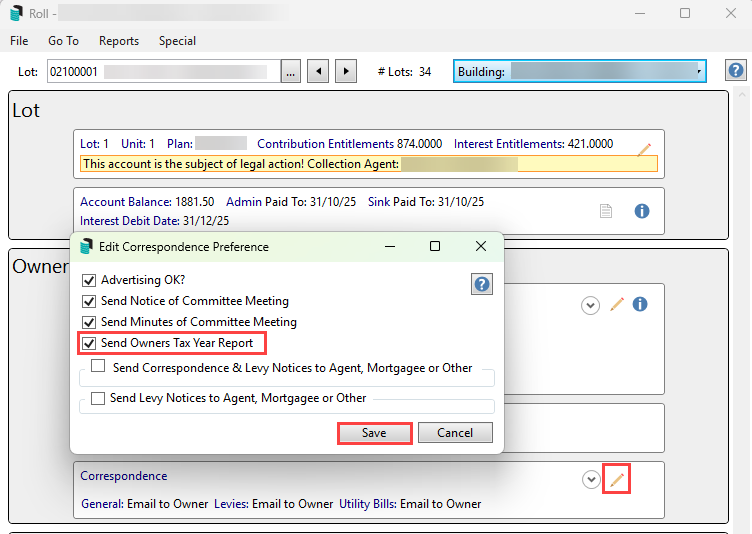The height and width of the screenshot is (534, 752).
Task: Expand Correspondence section chevron
Action: 591,479
